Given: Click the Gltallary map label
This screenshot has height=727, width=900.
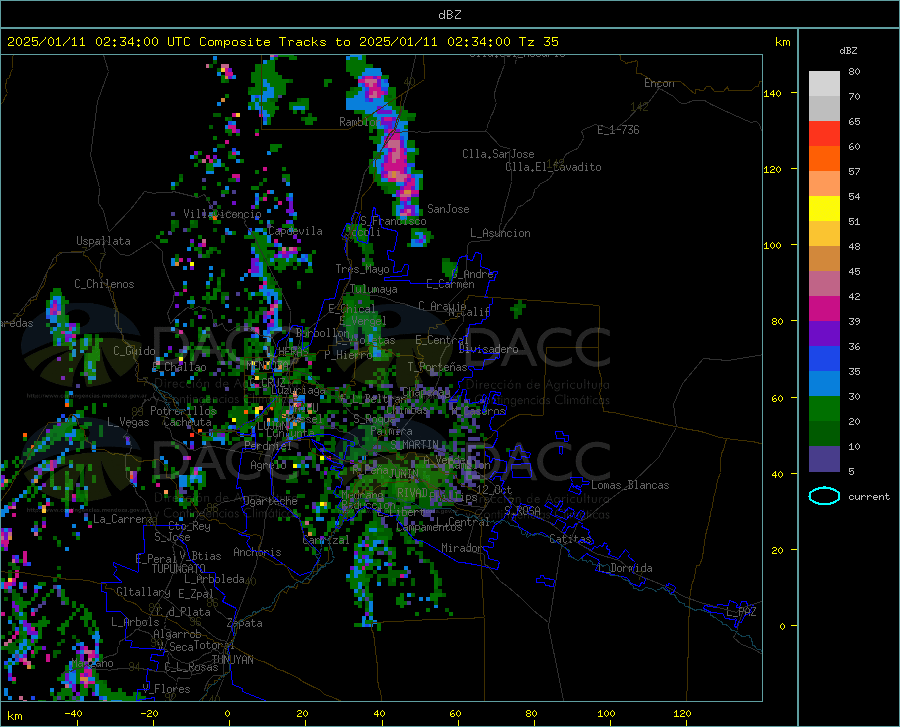Looking at the screenshot, I should point(143,592).
